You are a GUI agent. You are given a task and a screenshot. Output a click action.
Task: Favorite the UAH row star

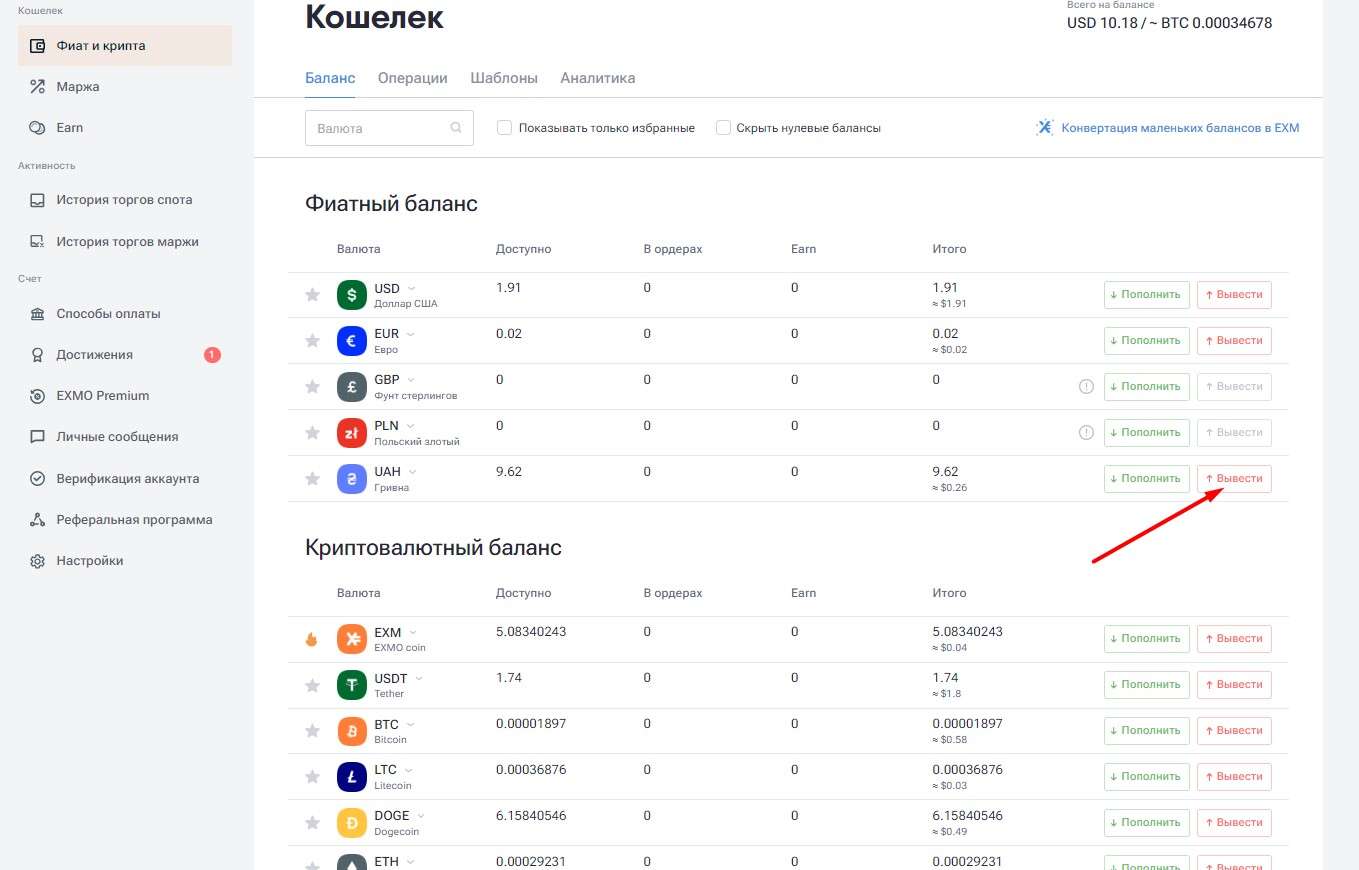coord(312,479)
